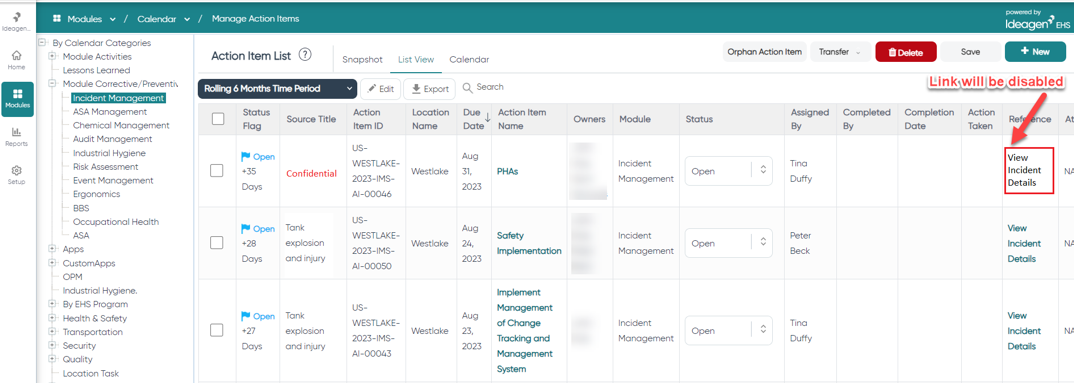Open the PHAs action item link
This screenshot has width=1074, height=383.
(508, 171)
